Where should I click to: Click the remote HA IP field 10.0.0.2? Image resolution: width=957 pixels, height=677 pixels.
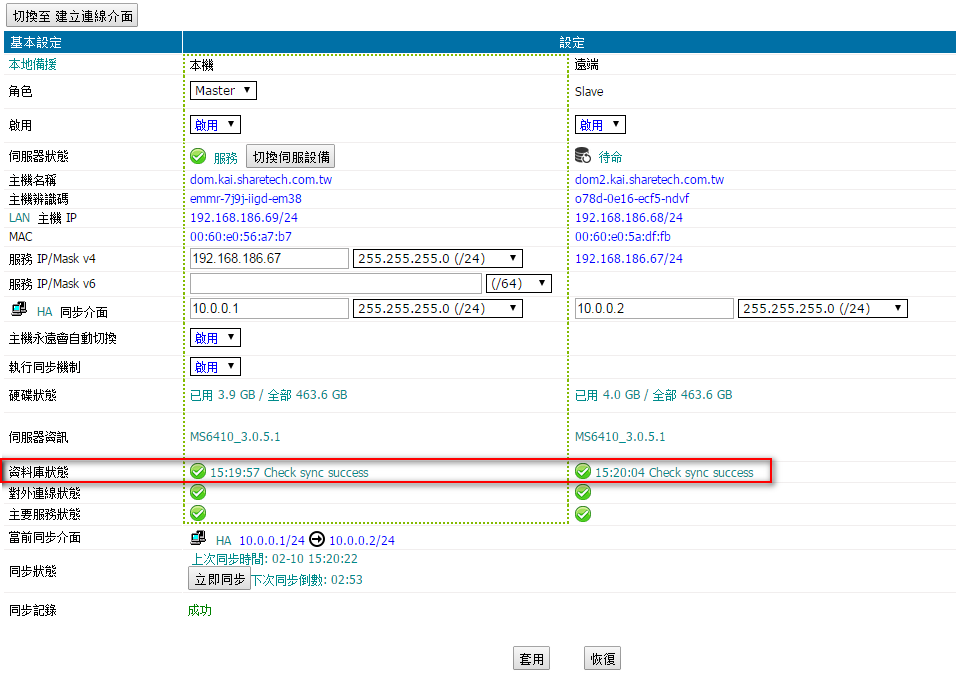[653, 308]
